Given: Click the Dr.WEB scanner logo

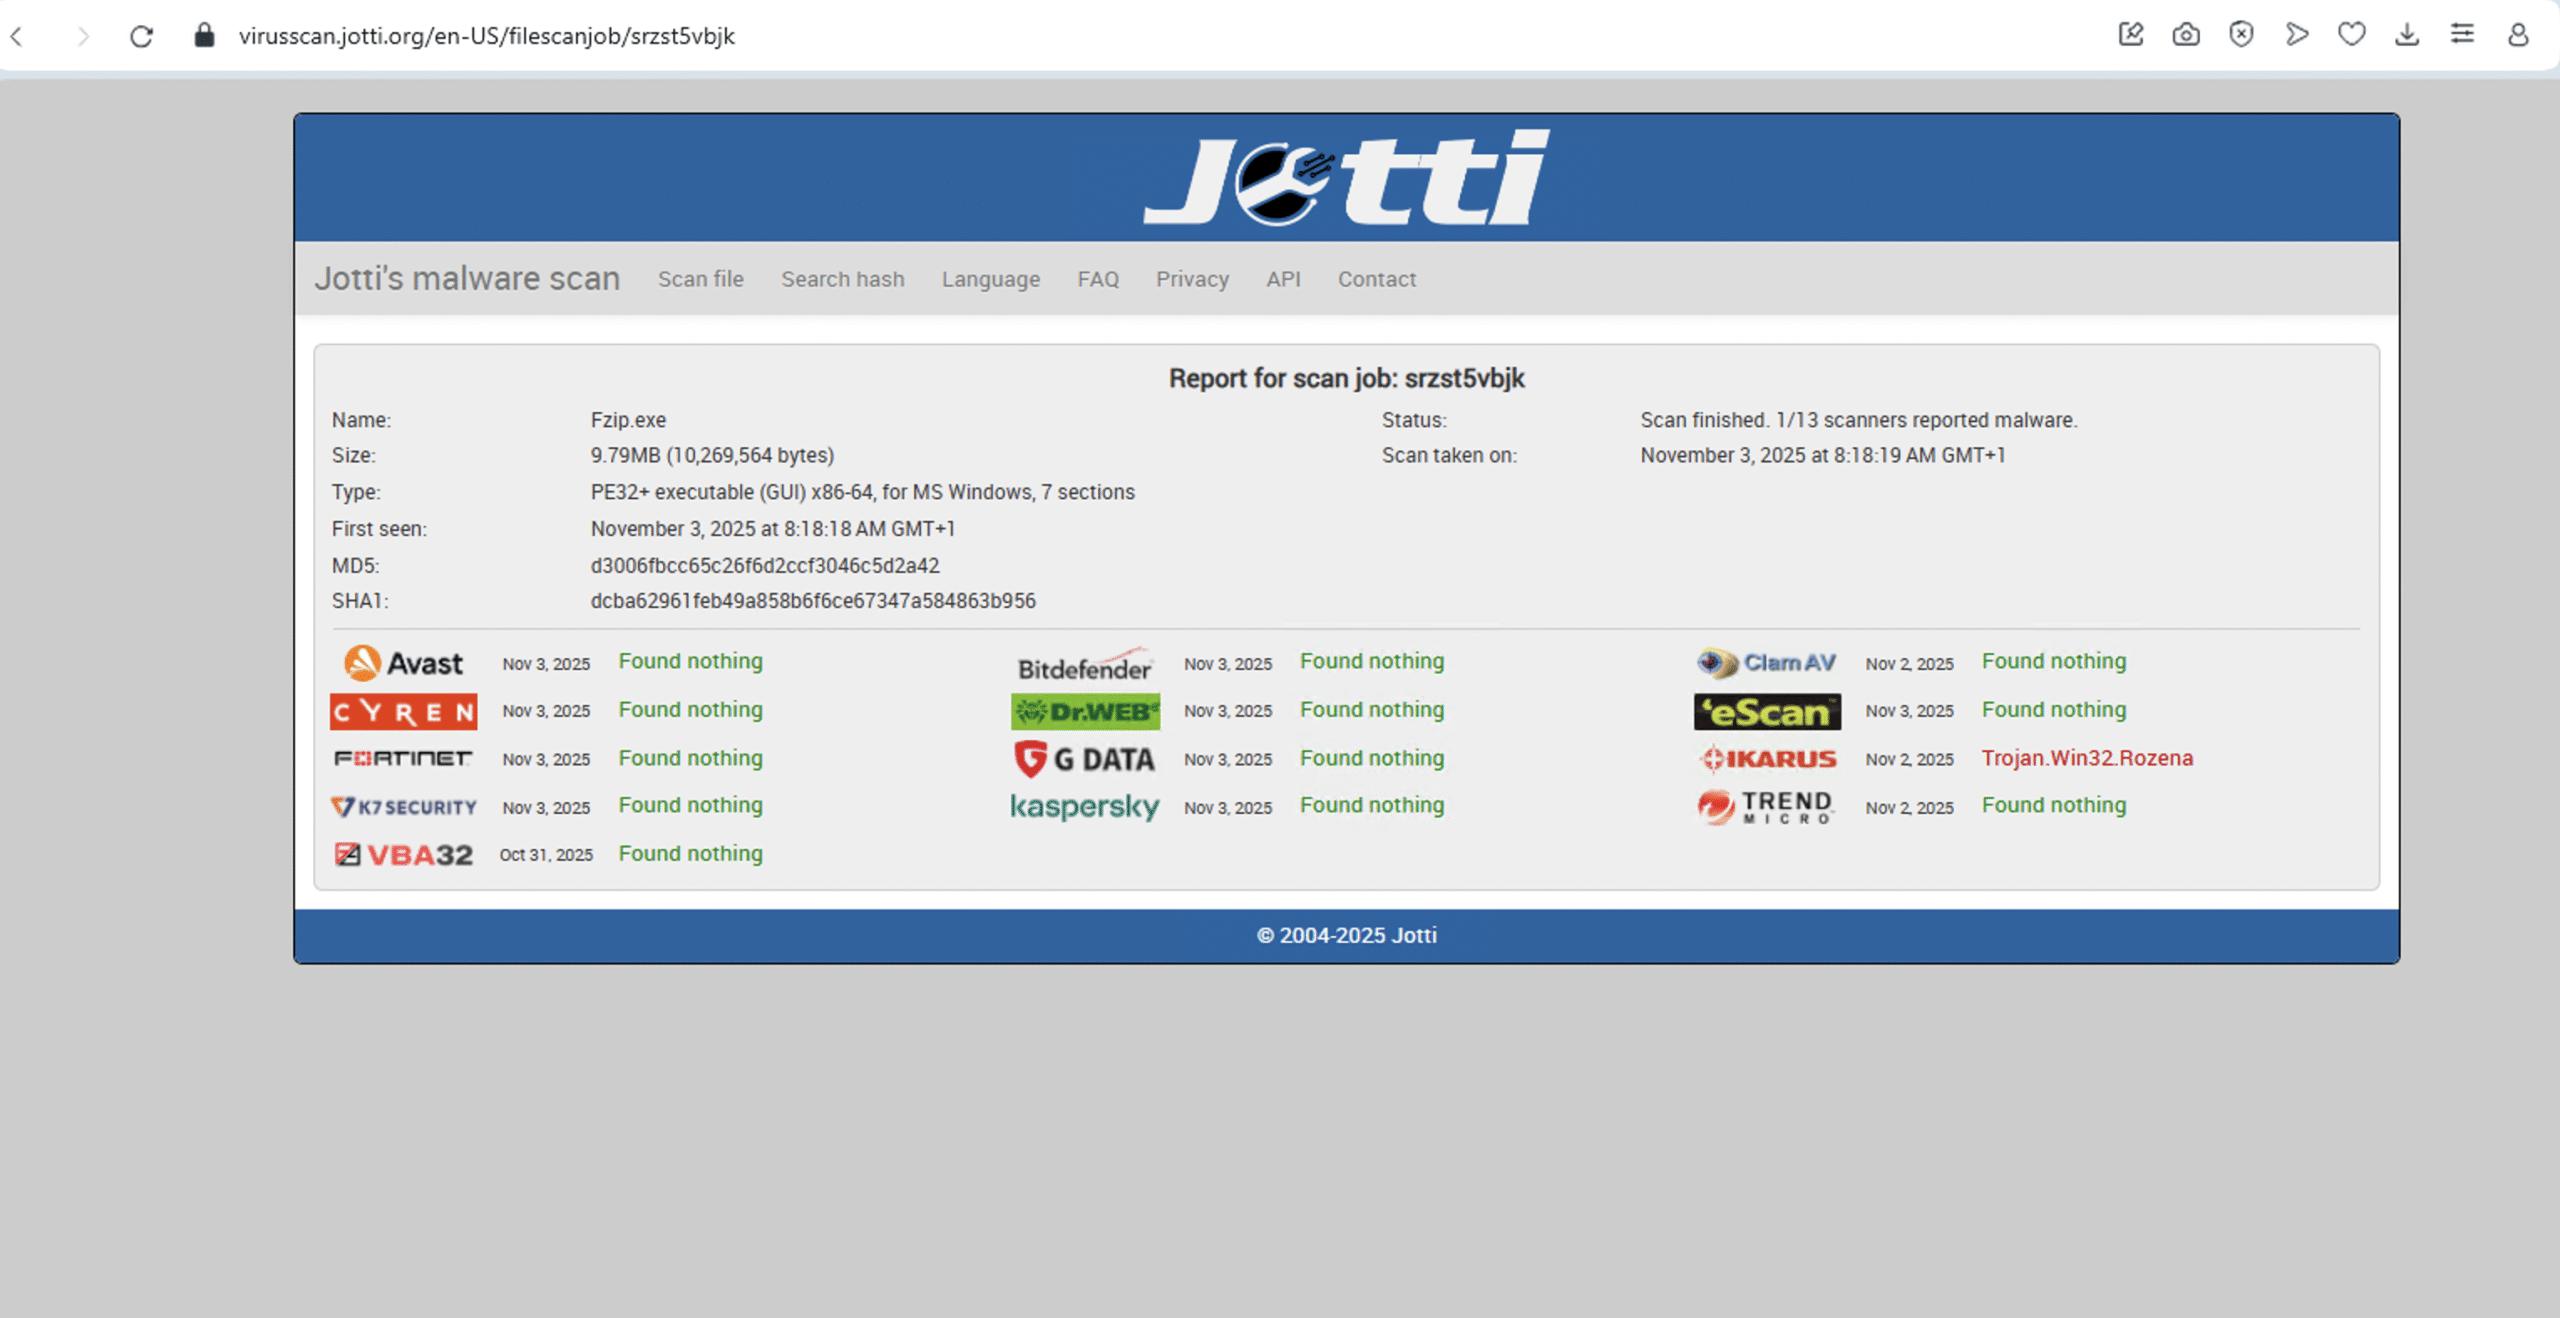Looking at the screenshot, I should 1085,711.
